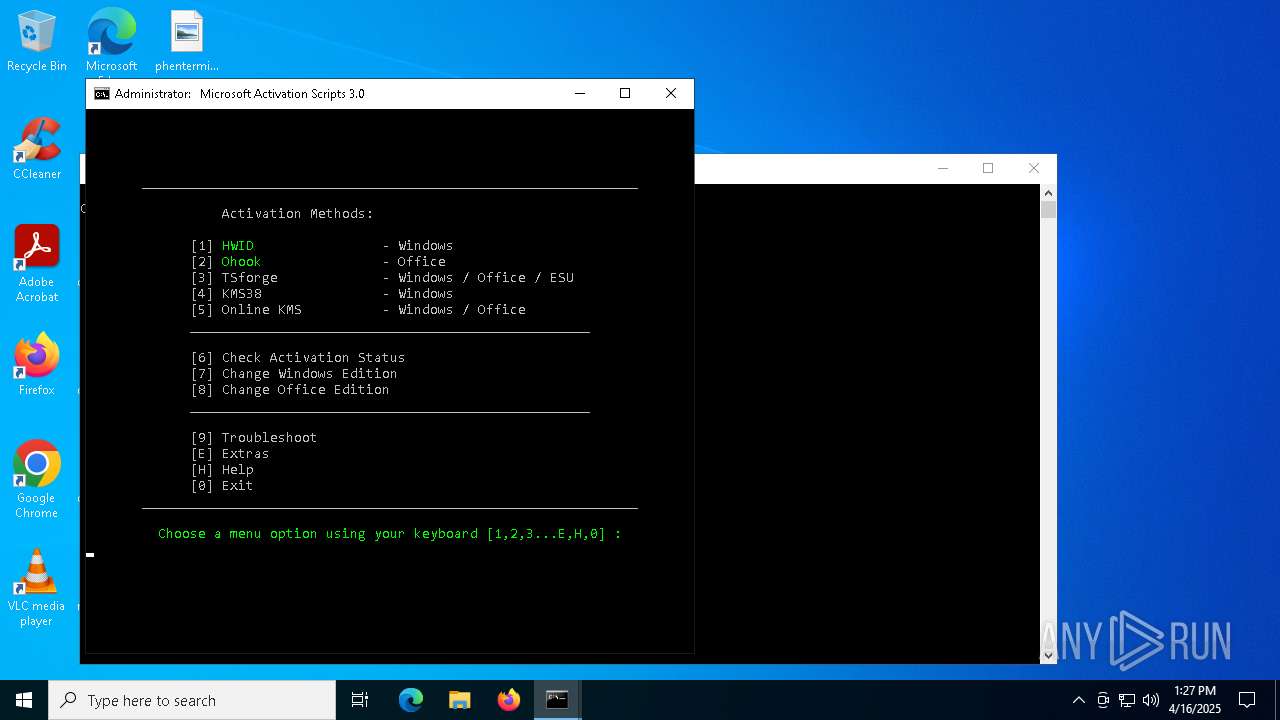Viewport: 1280px width, 720px height.
Task: Maximize the background console window
Action: pyautogui.click(x=988, y=168)
